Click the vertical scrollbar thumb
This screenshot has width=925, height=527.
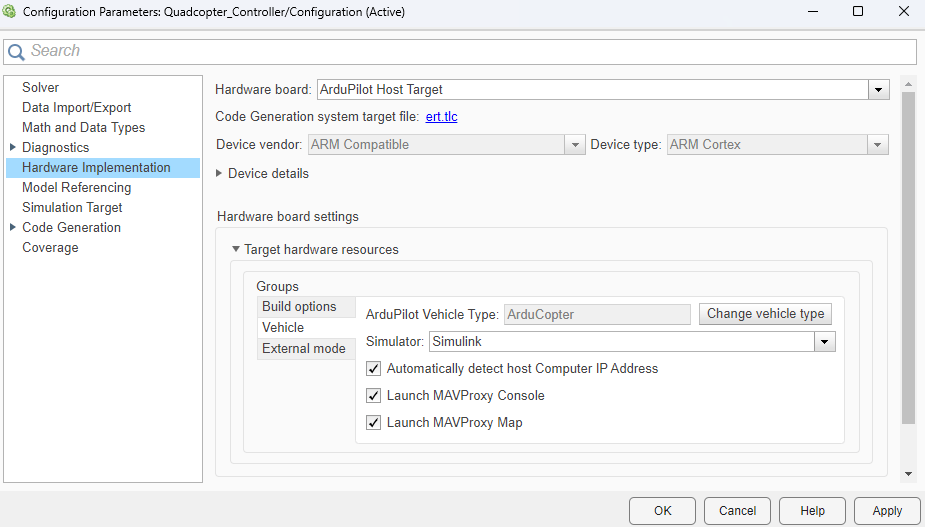[x=908, y=258]
